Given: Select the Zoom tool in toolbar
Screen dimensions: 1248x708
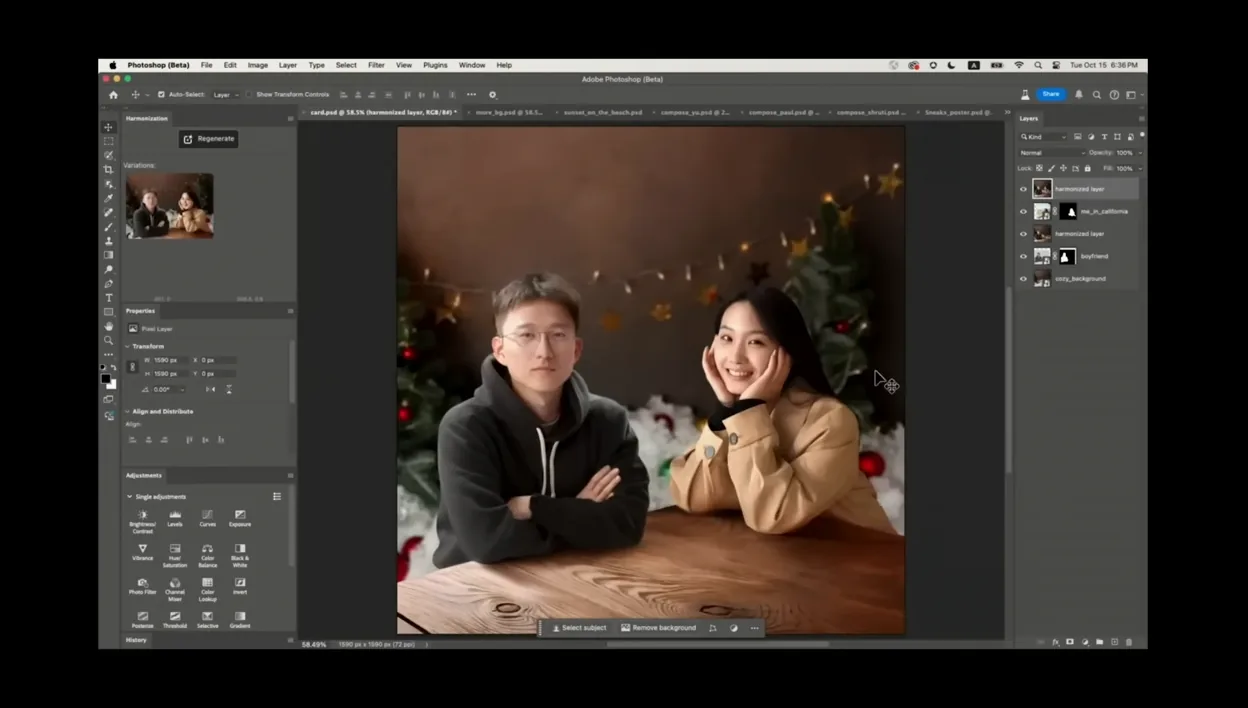Looking at the screenshot, I should coord(109,340).
